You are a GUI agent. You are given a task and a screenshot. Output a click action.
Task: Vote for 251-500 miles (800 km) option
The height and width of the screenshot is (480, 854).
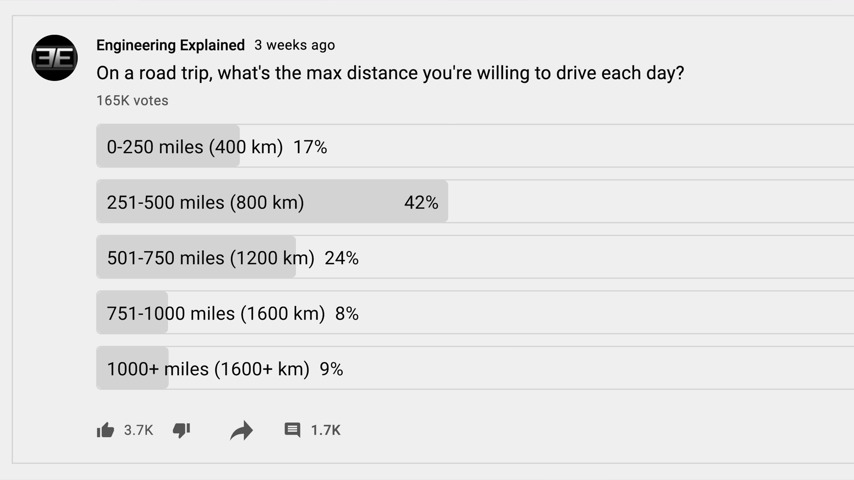coord(475,202)
